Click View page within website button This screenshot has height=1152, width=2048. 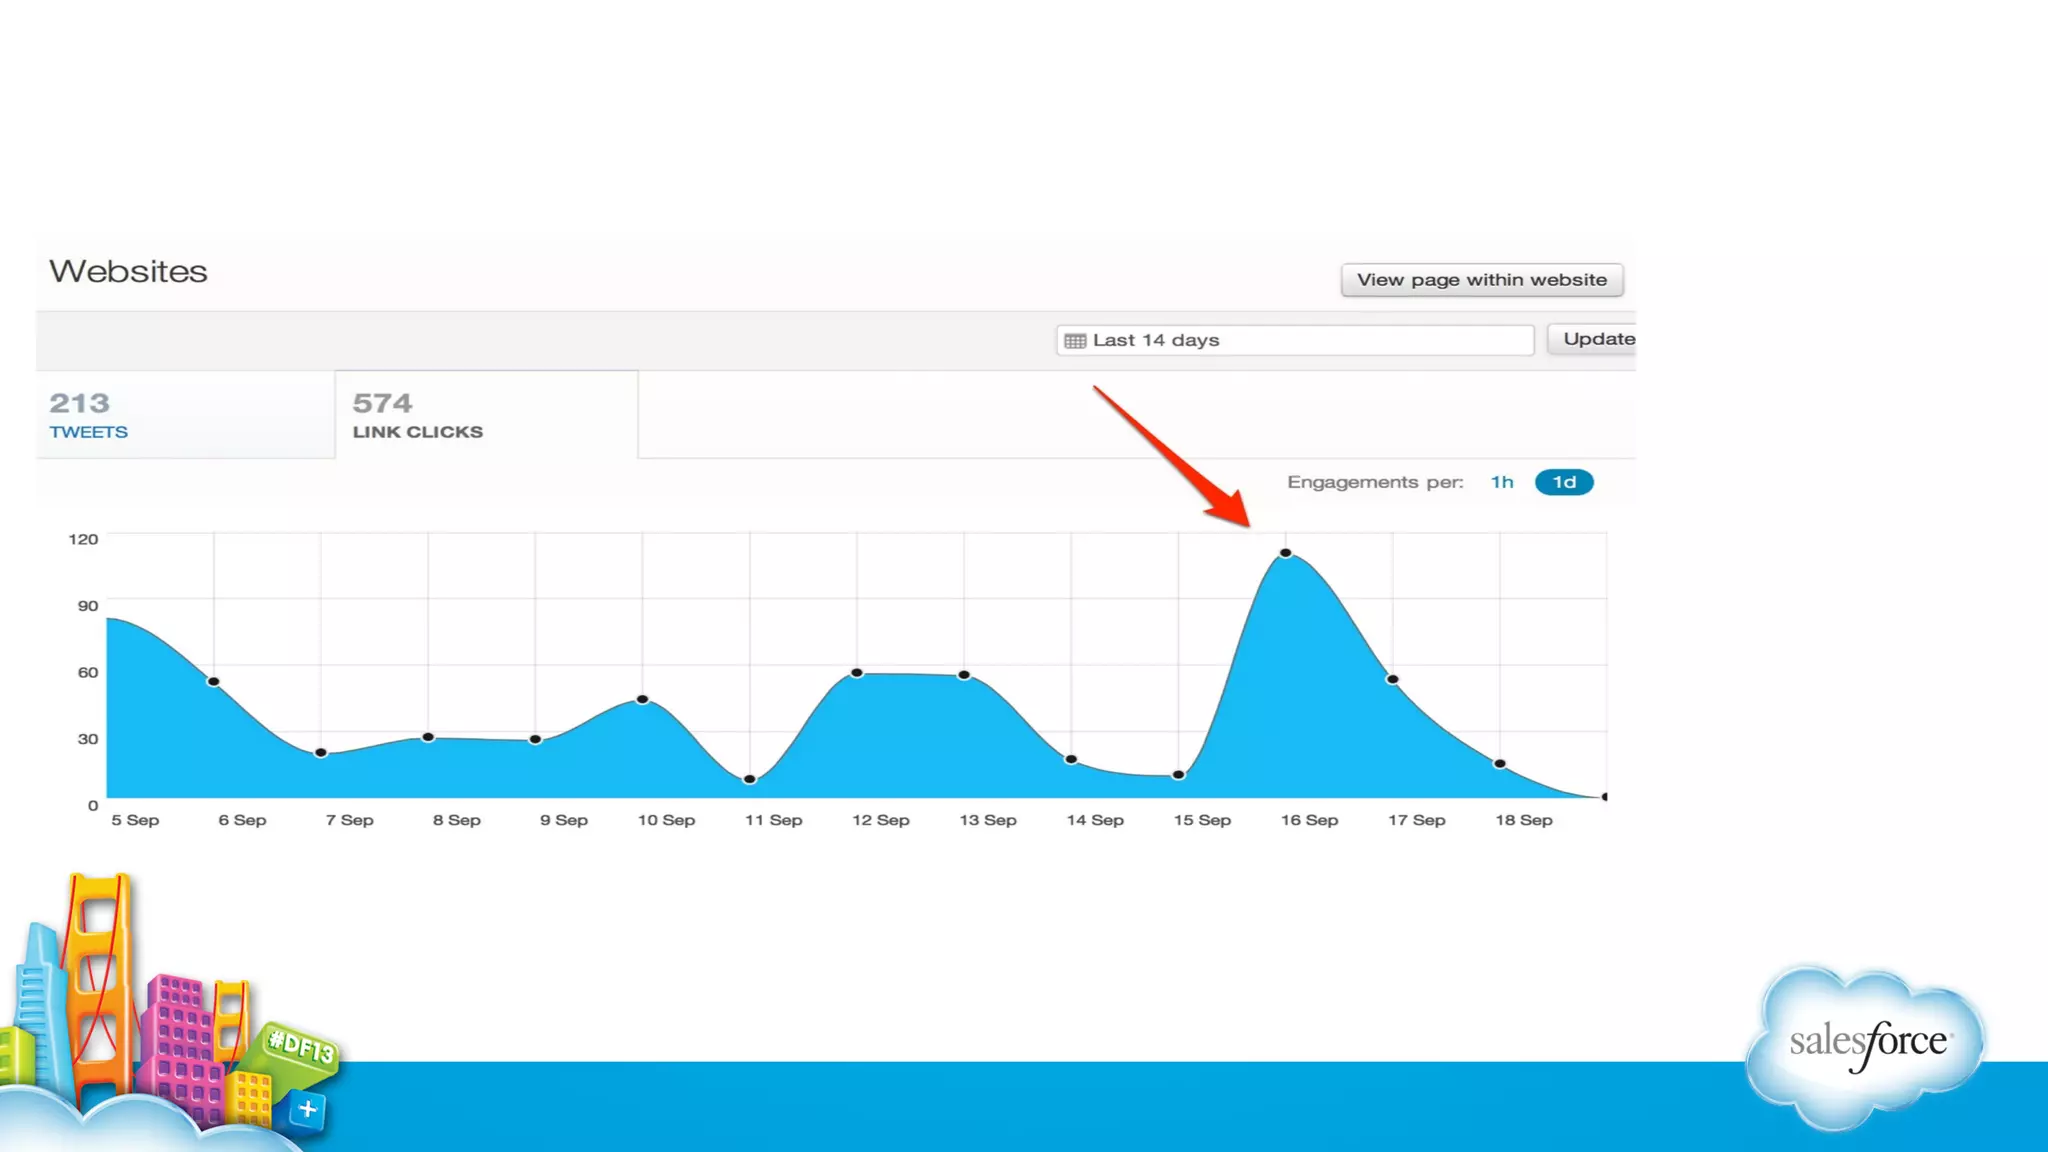[1481, 280]
